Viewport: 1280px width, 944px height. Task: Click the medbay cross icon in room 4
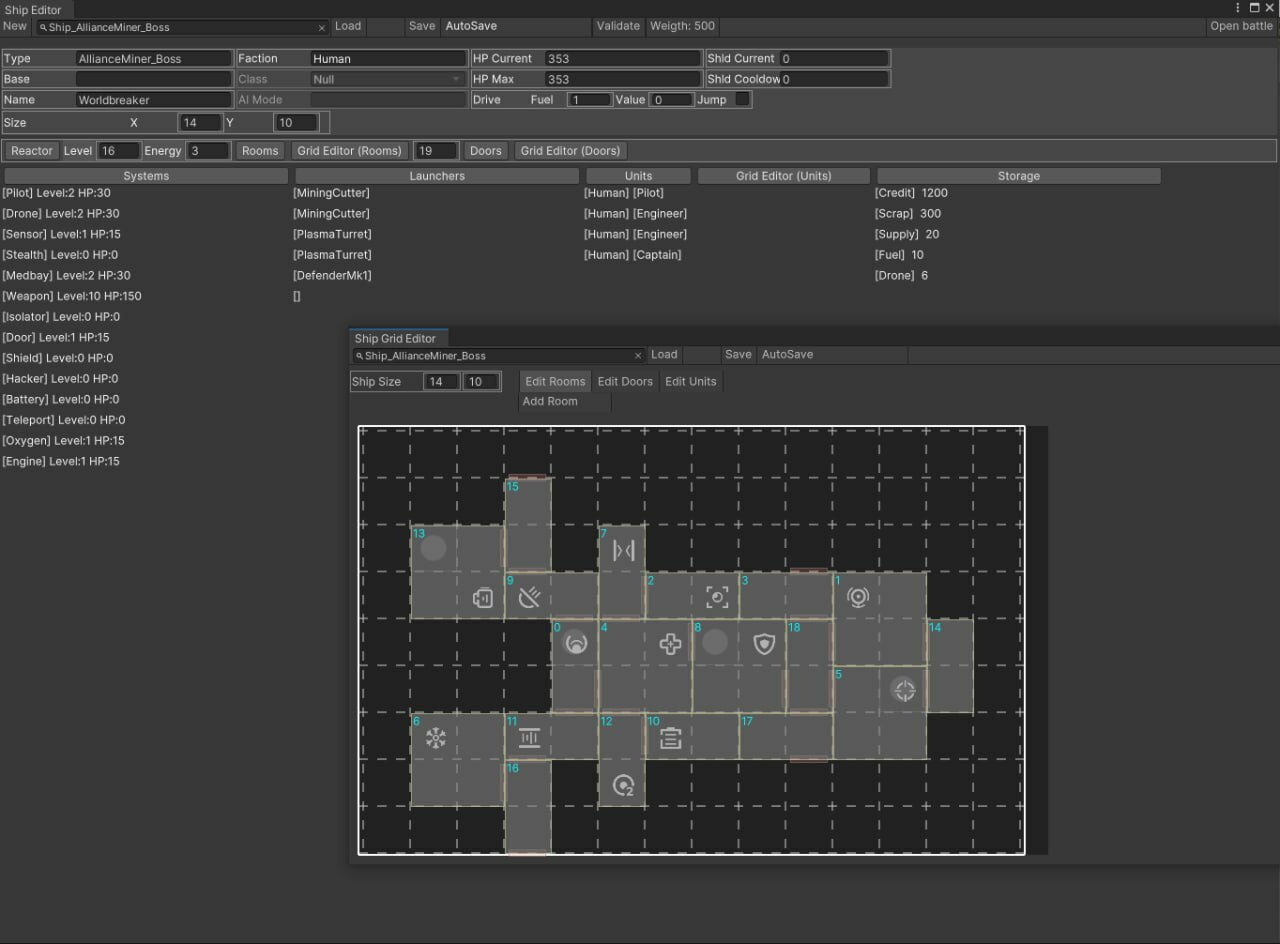(x=670, y=644)
